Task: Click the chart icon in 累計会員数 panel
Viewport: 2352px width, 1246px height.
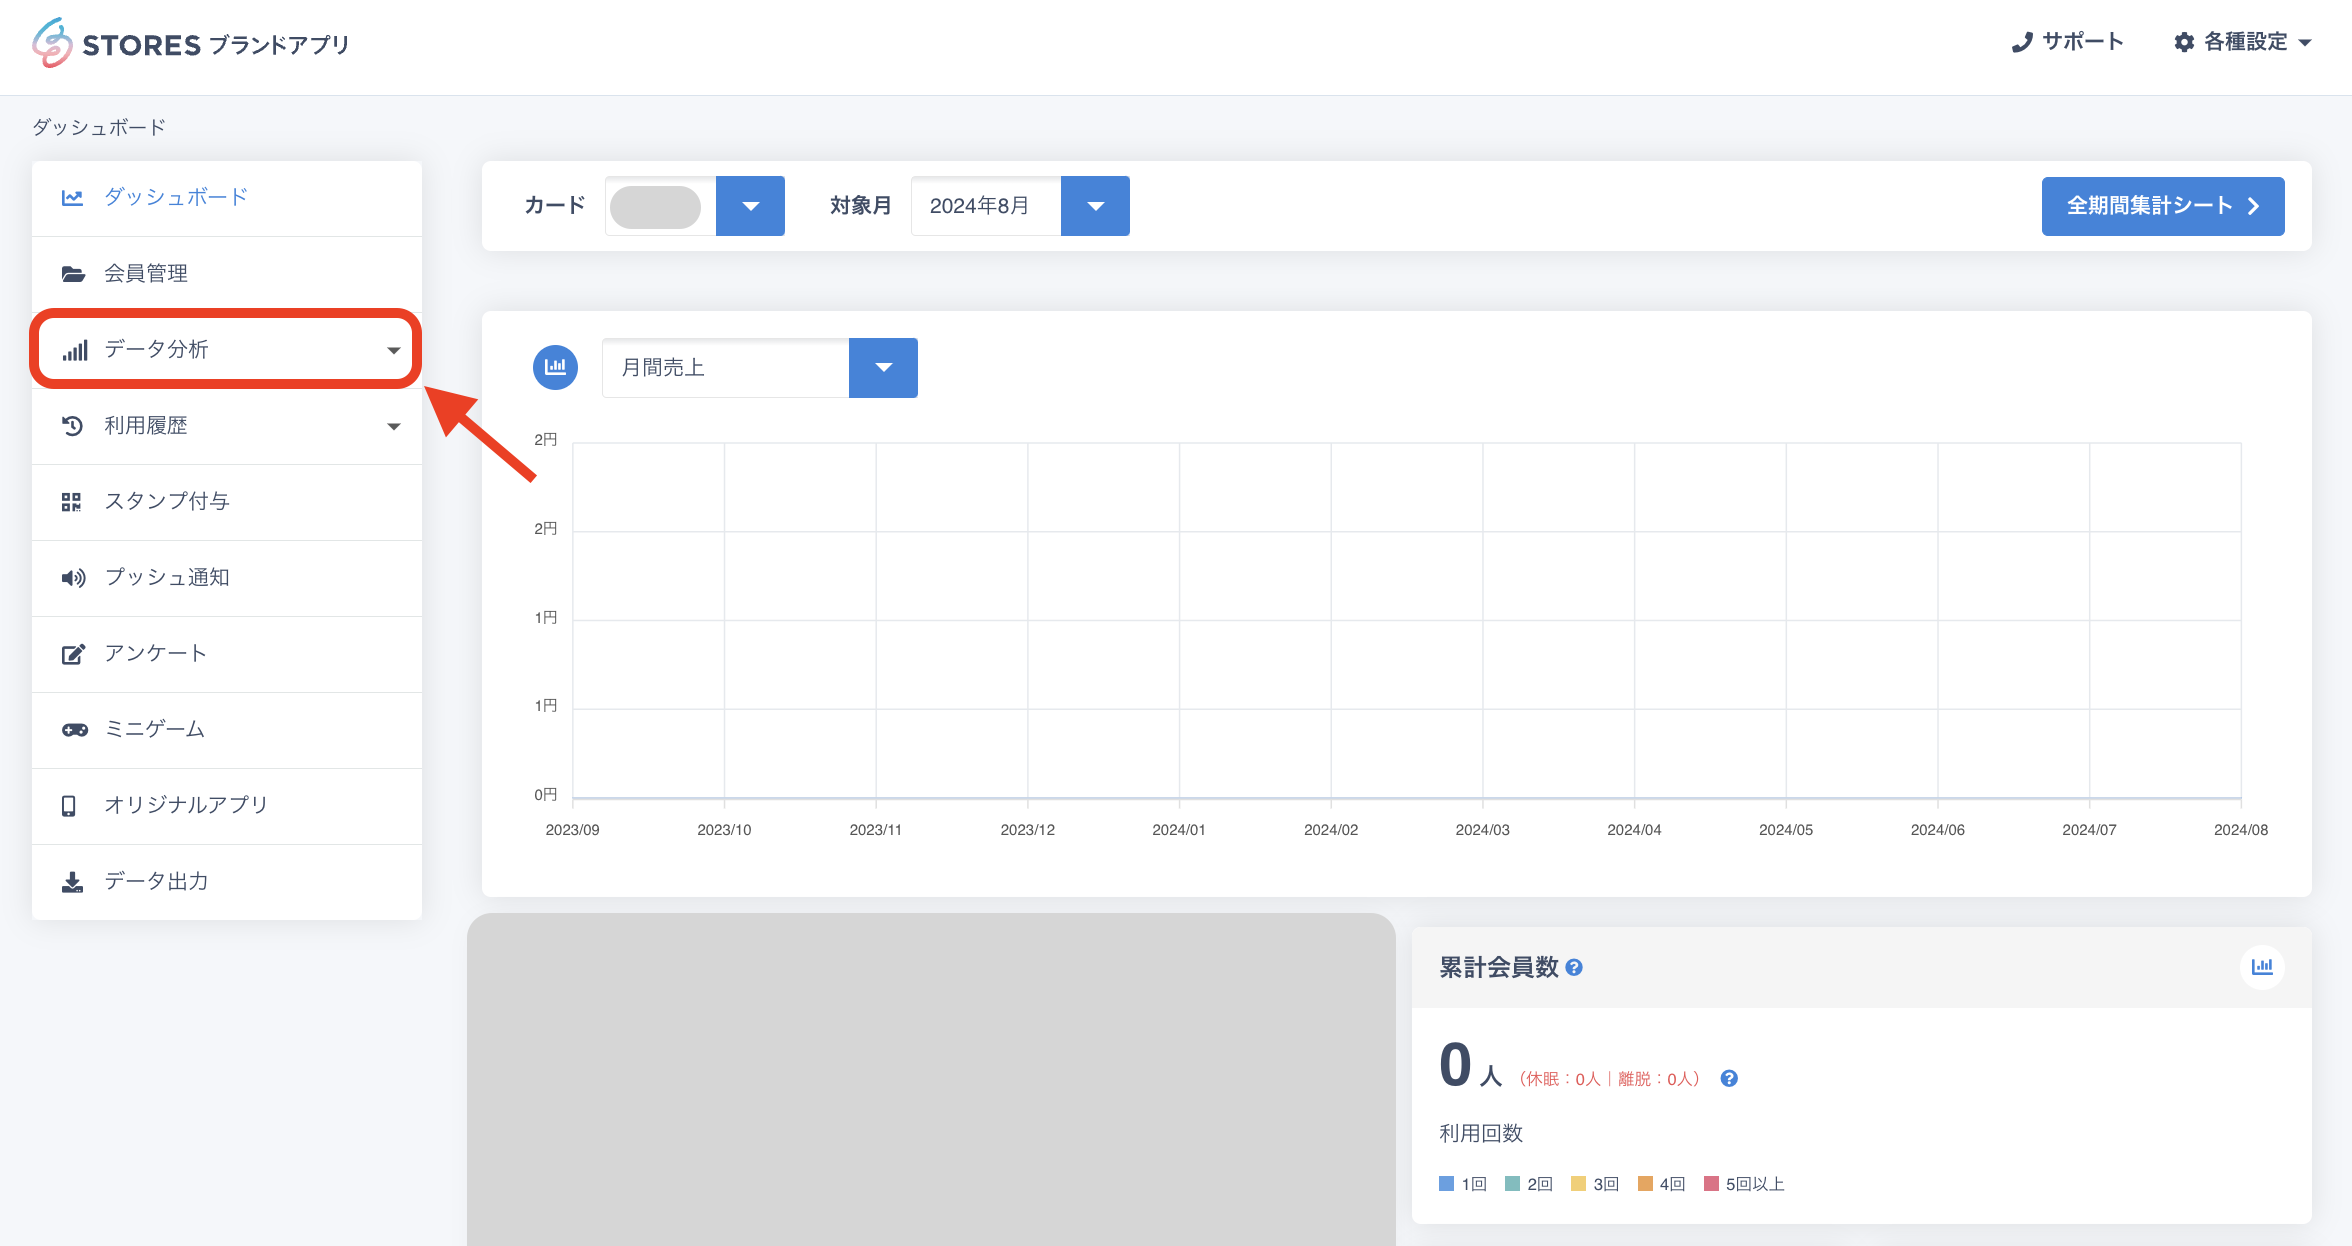Action: (2261, 966)
